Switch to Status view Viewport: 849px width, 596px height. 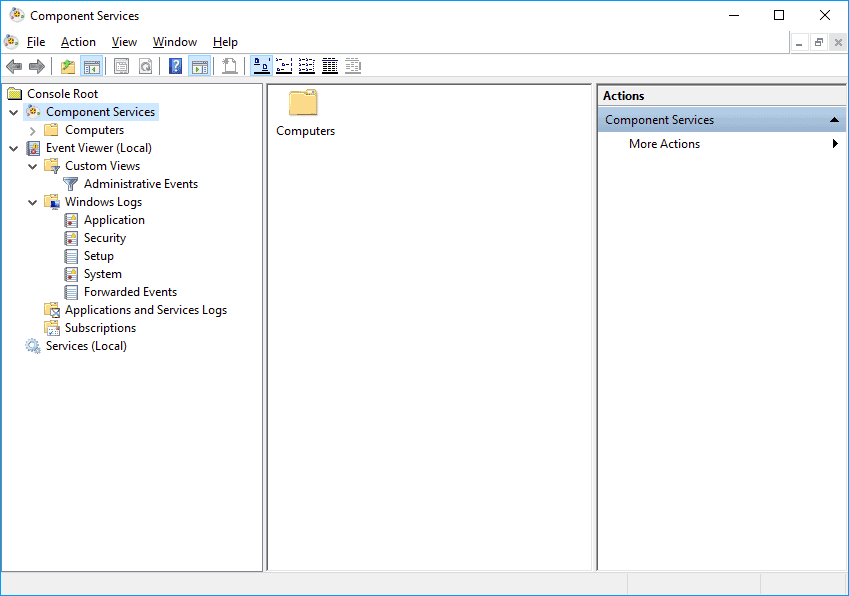coord(353,66)
